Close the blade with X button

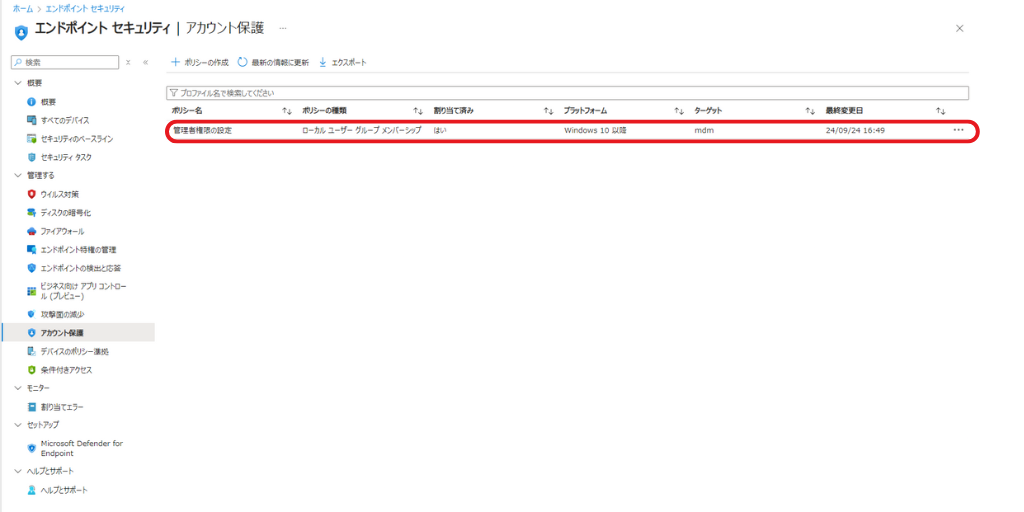click(959, 28)
